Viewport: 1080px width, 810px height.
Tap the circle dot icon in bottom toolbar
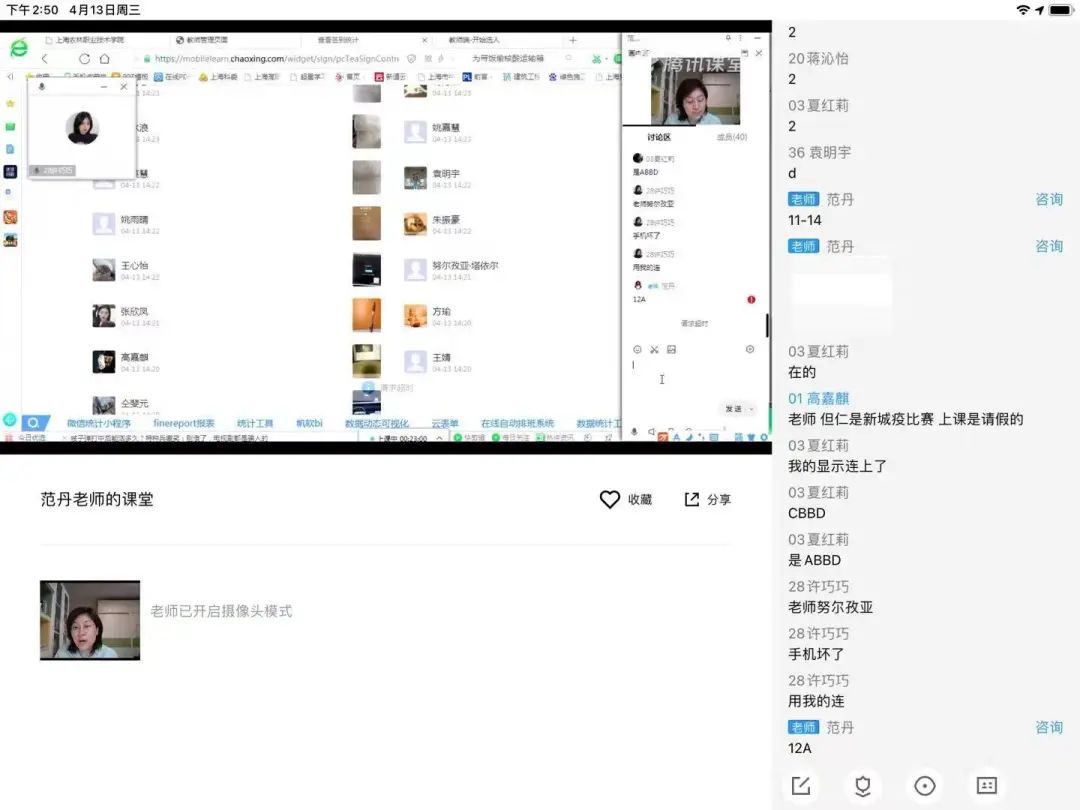pos(925,786)
